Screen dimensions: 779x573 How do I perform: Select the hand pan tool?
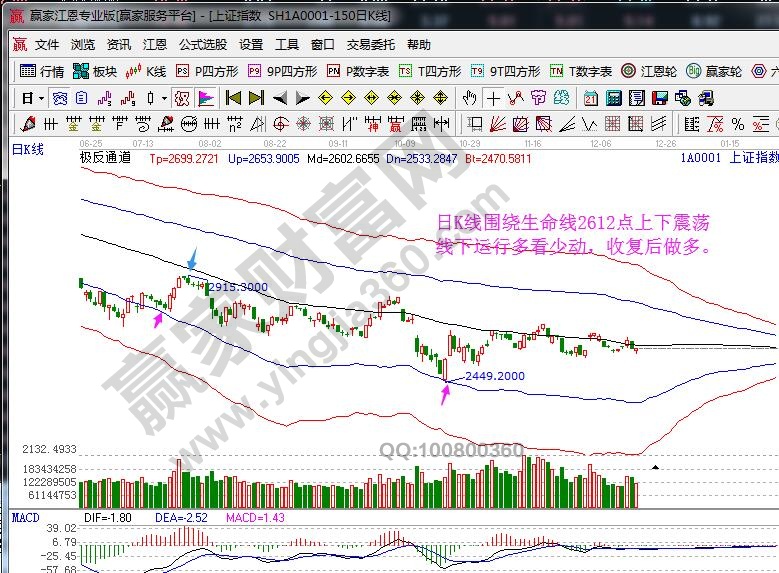tap(469, 98)
